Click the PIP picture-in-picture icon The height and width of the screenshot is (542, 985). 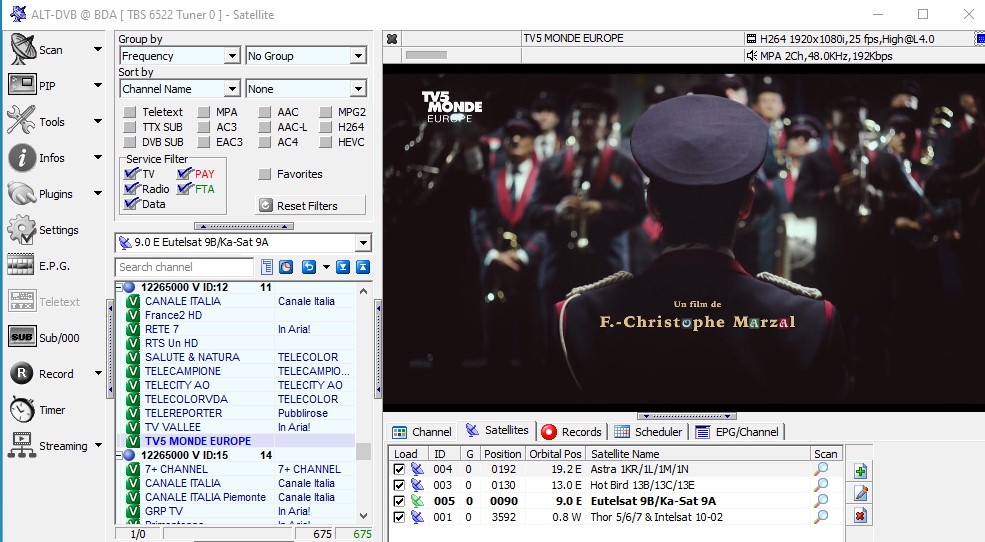(x=22, y=84)
